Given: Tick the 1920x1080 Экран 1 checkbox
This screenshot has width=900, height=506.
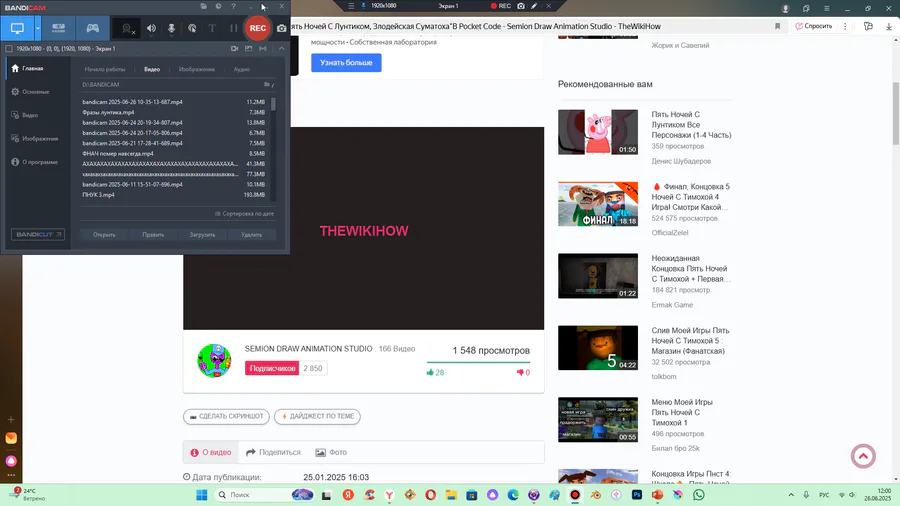Looking at the screenshot, I should tap(9, 49).
